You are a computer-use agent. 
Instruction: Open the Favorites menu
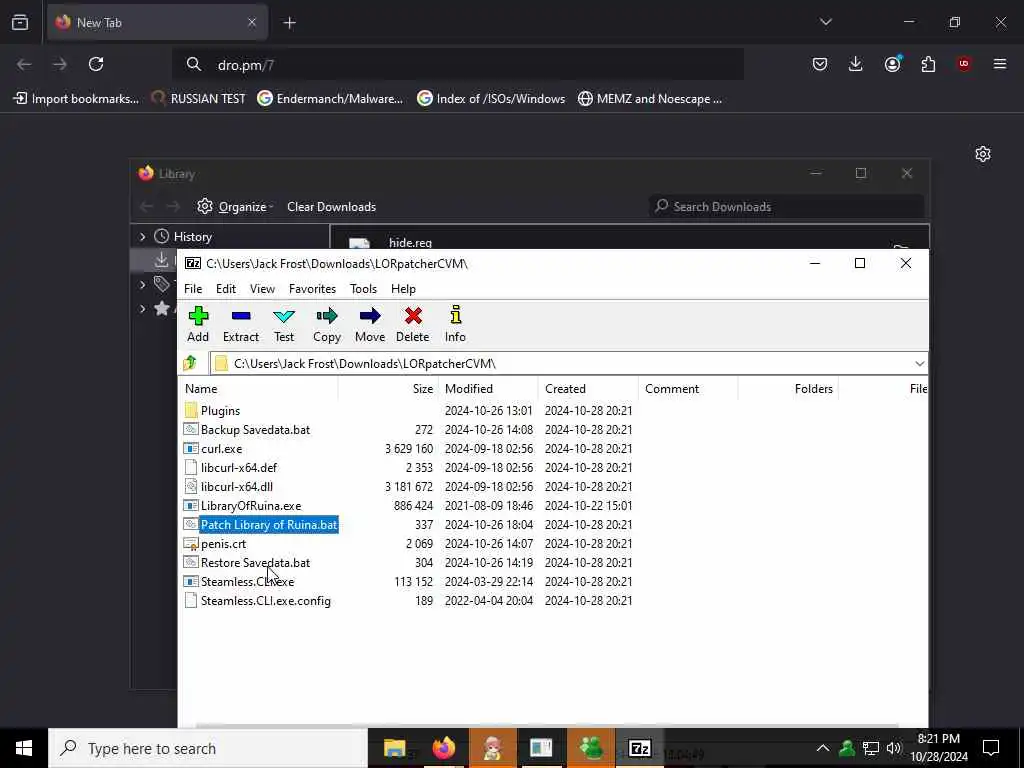tap(312, 289)
